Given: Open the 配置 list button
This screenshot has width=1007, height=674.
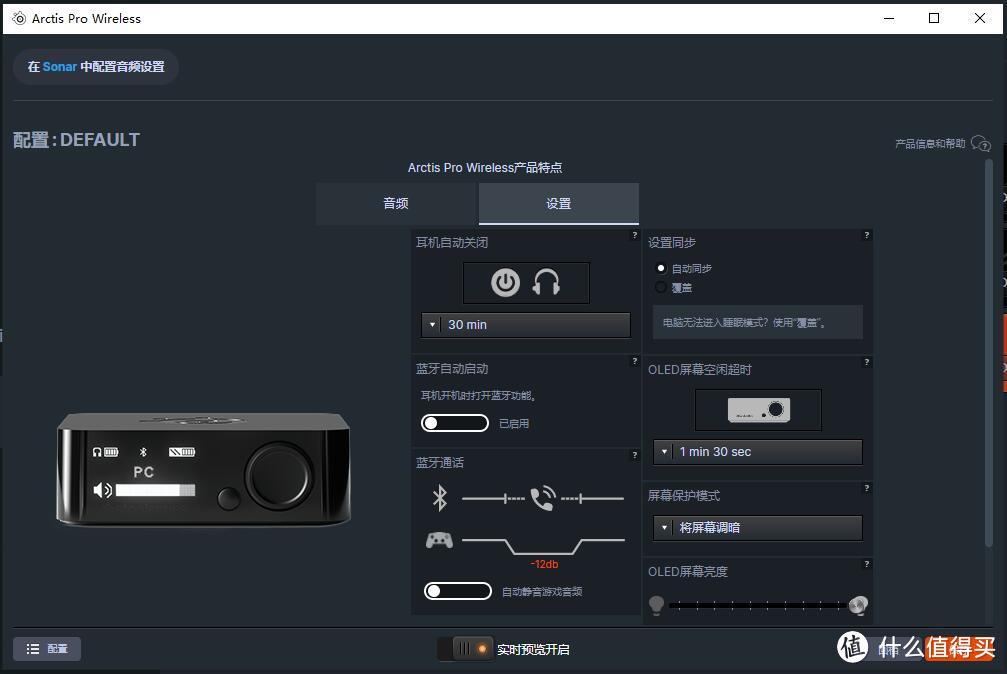Looking at the screenshot, I should [47, 649].
